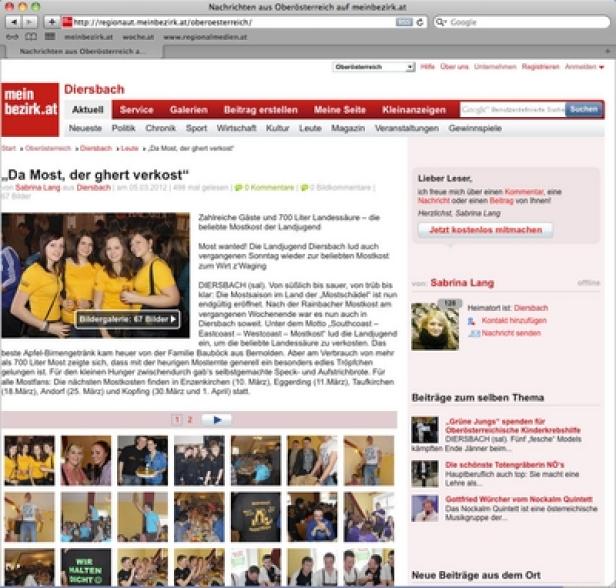Select the Sport subcategory
This screenshot has width=616, height=588.
click(x=196, y=128)
